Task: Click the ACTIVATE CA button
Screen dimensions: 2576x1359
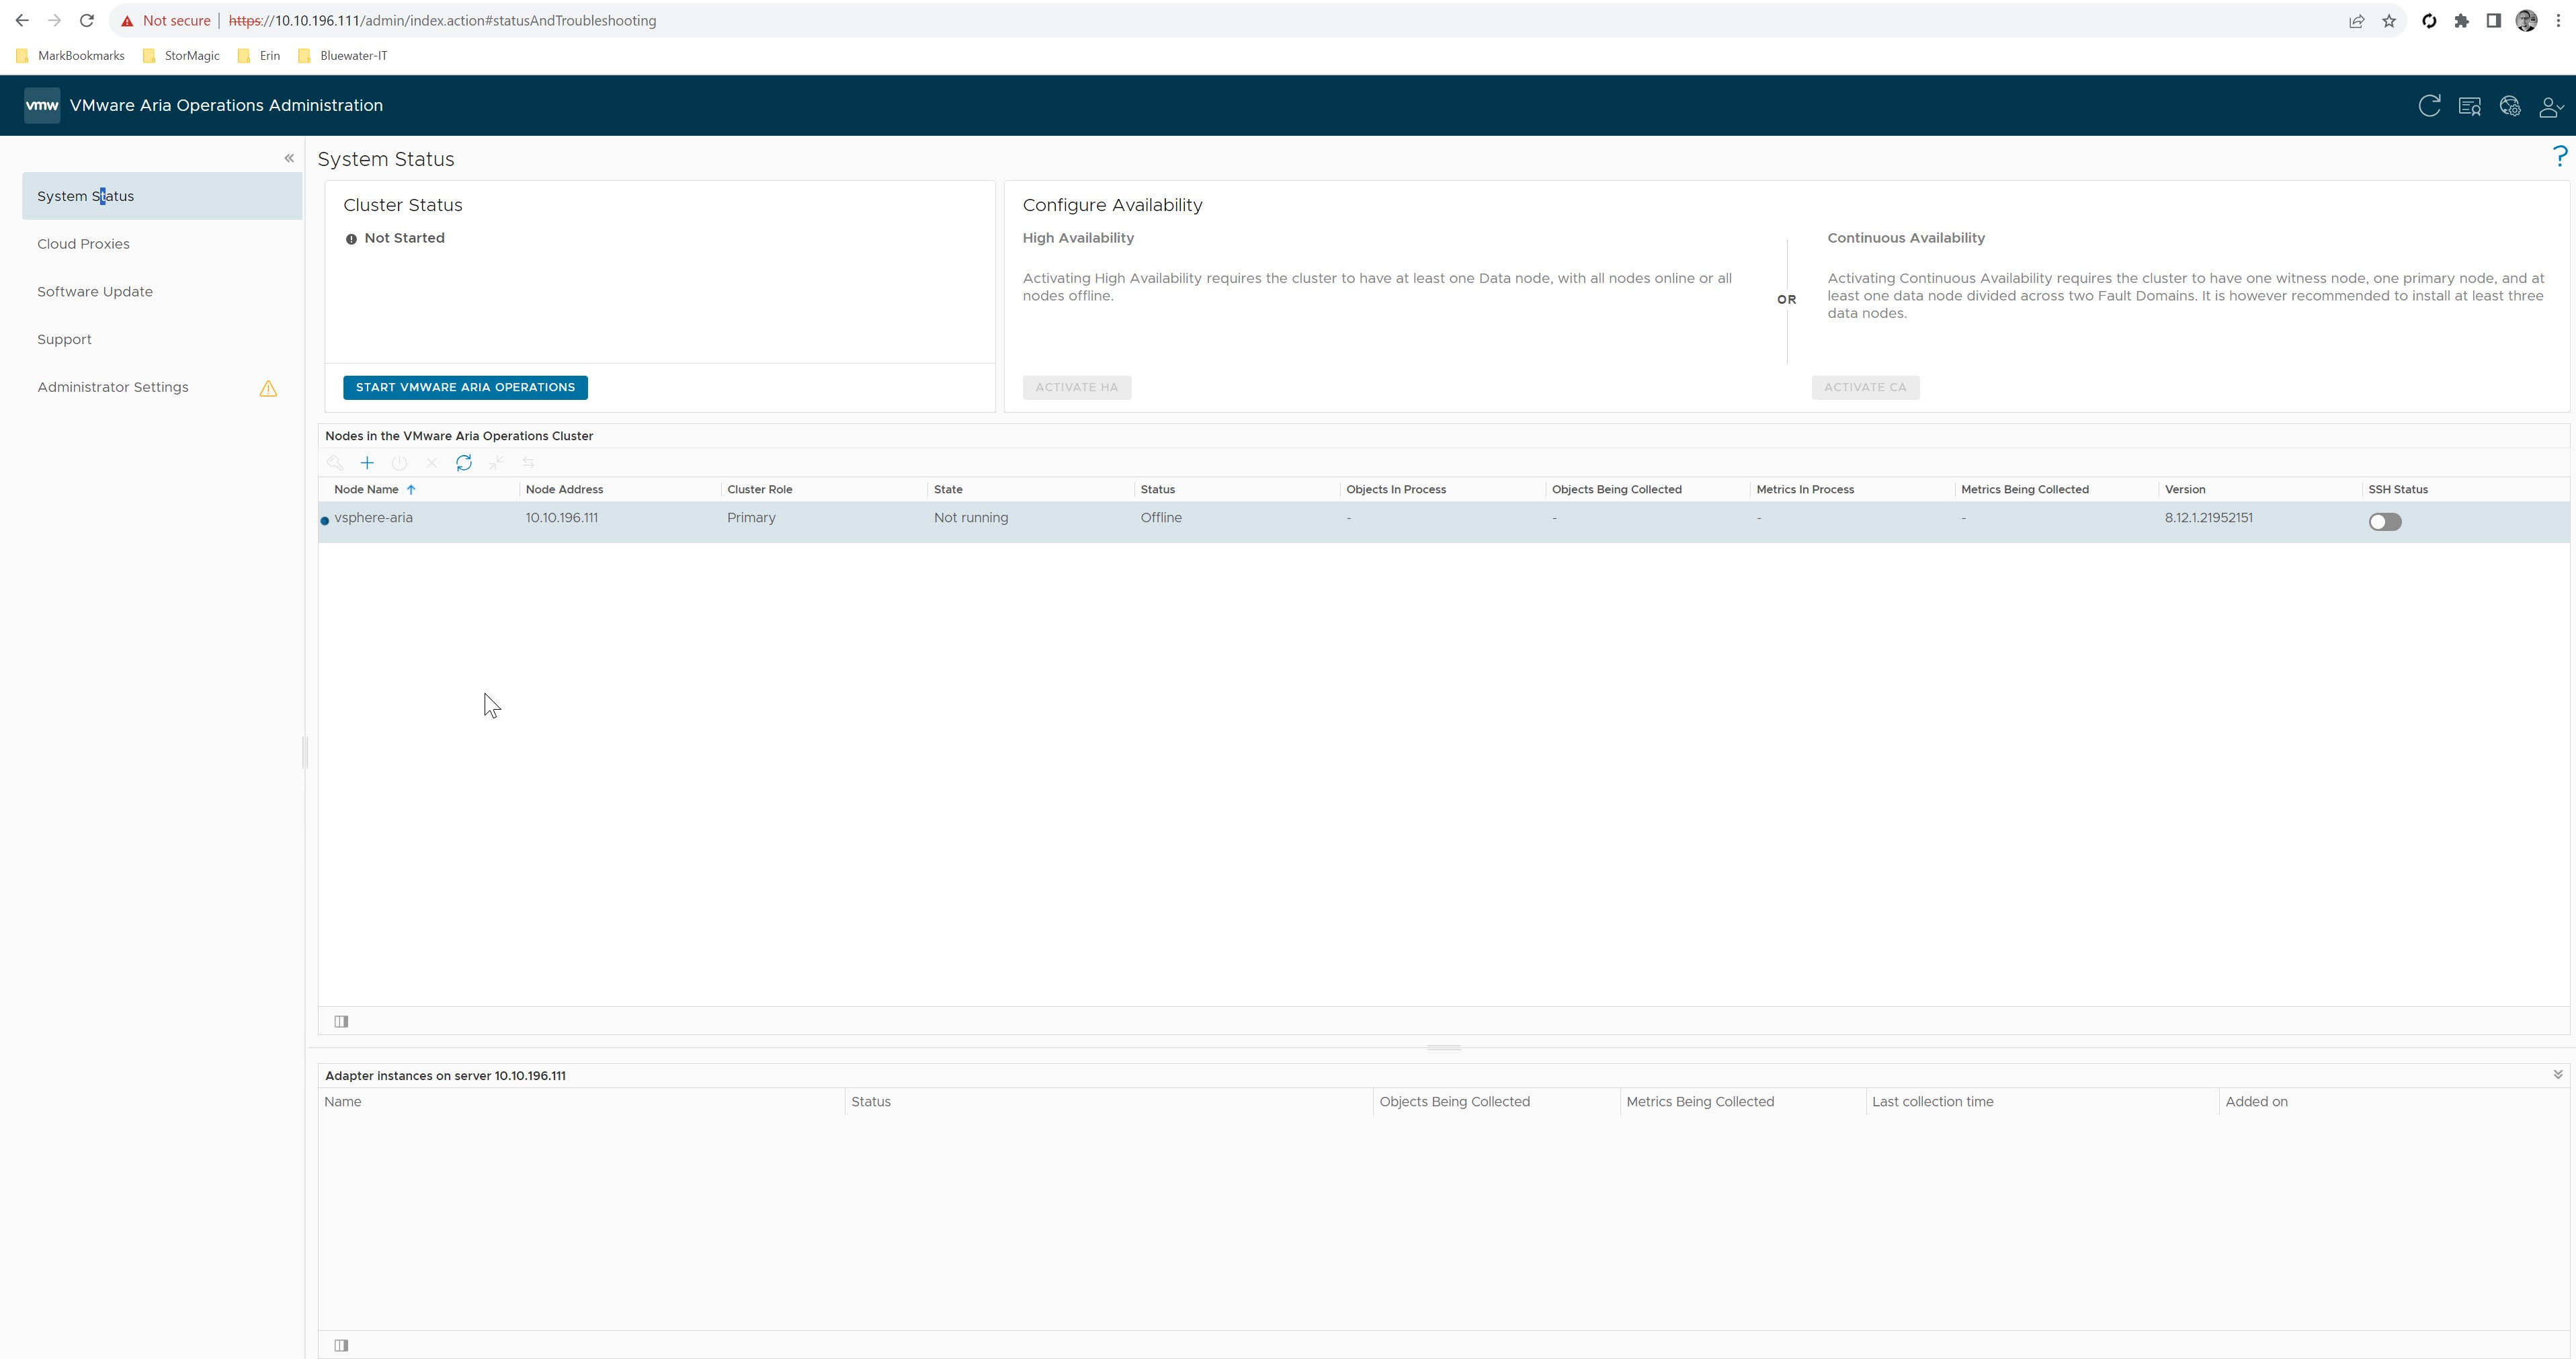Action: 1865,387
